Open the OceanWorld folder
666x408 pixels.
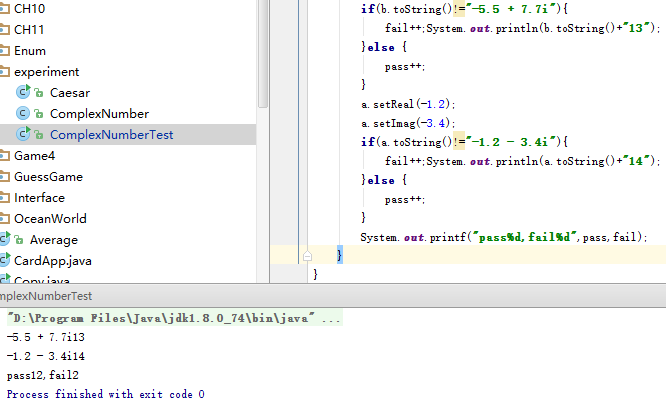50,219
